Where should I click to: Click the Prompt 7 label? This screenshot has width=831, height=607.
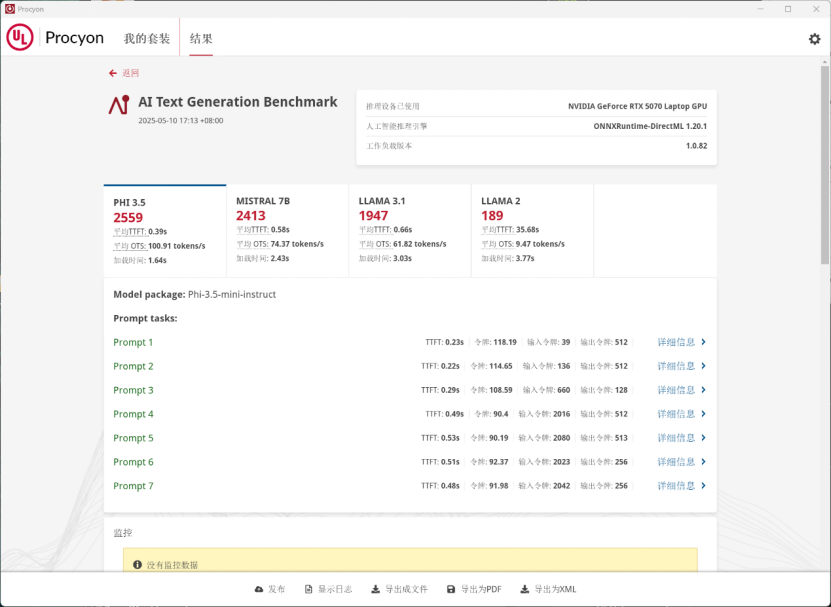click(x=134, y=486)
